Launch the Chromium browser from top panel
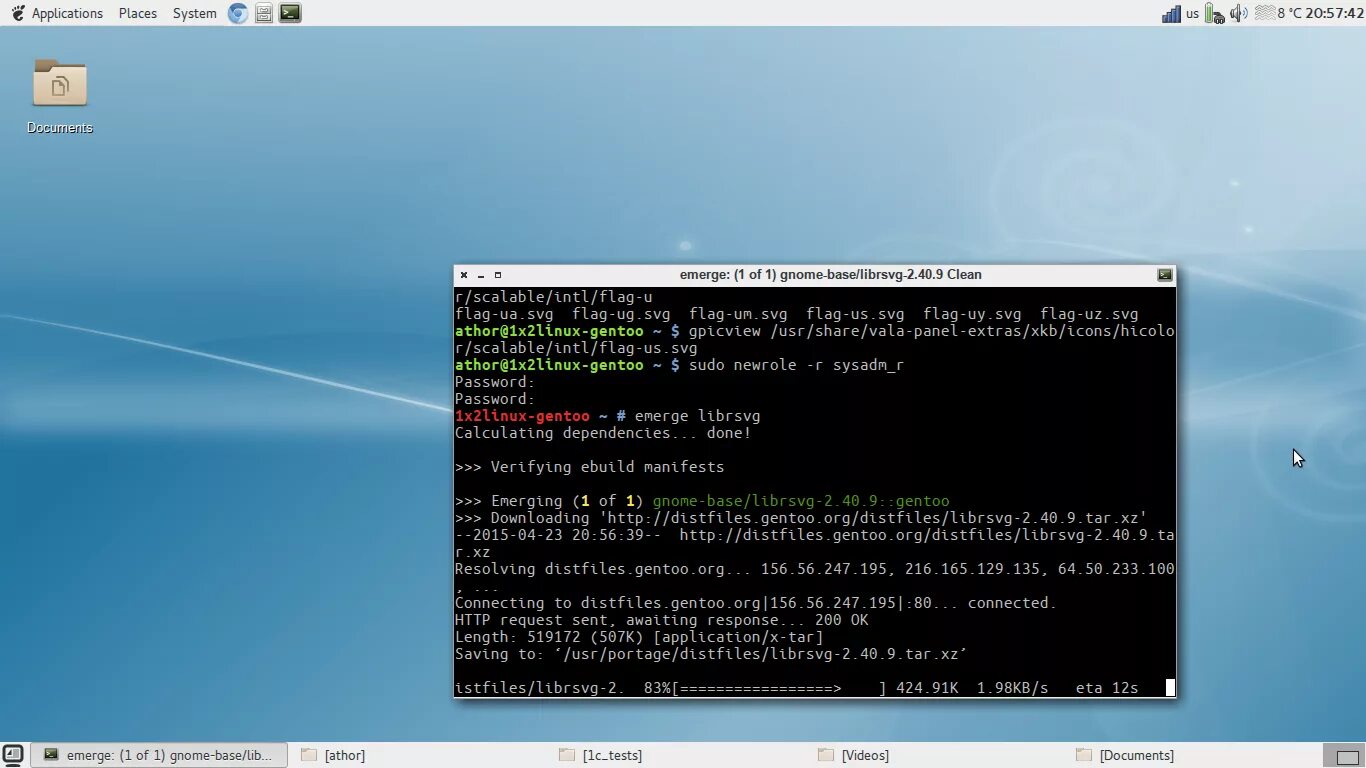Image resolution: width=1366 pixels, height=768 pixels. [x=238, y=13]
